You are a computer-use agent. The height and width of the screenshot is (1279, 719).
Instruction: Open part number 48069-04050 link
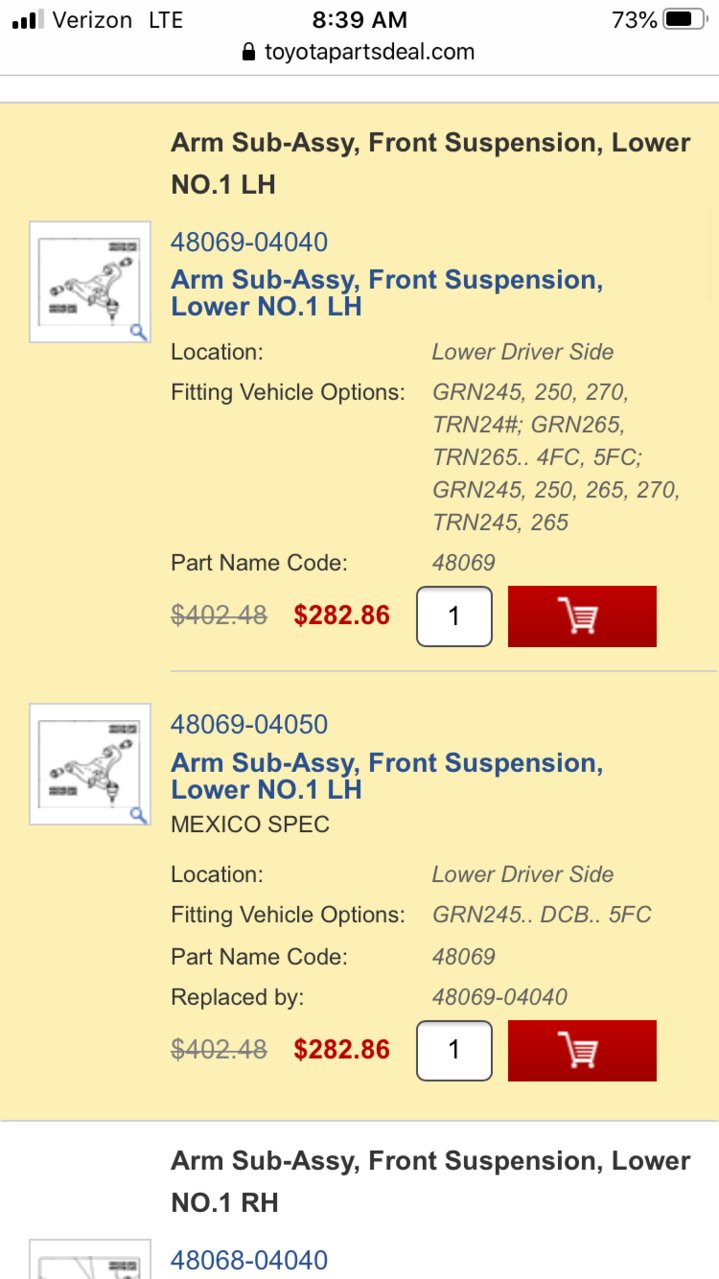[249, 724]
